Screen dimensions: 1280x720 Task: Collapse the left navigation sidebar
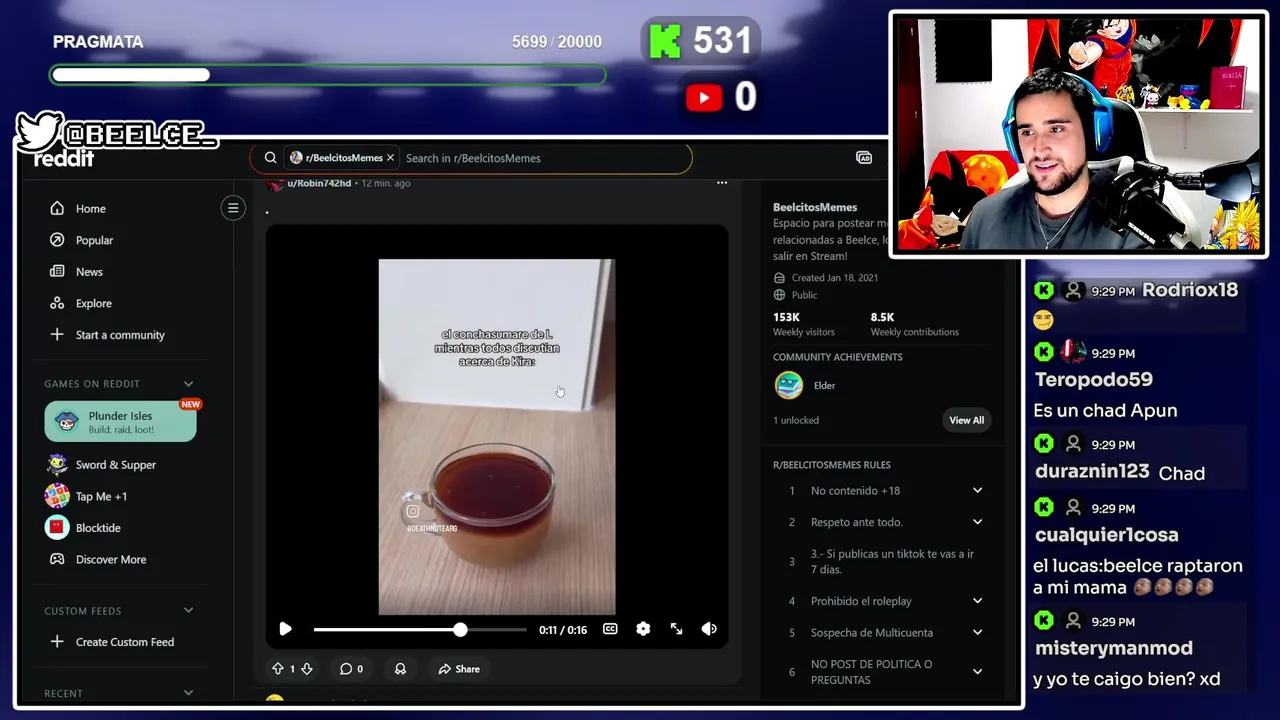click(233, 208)
